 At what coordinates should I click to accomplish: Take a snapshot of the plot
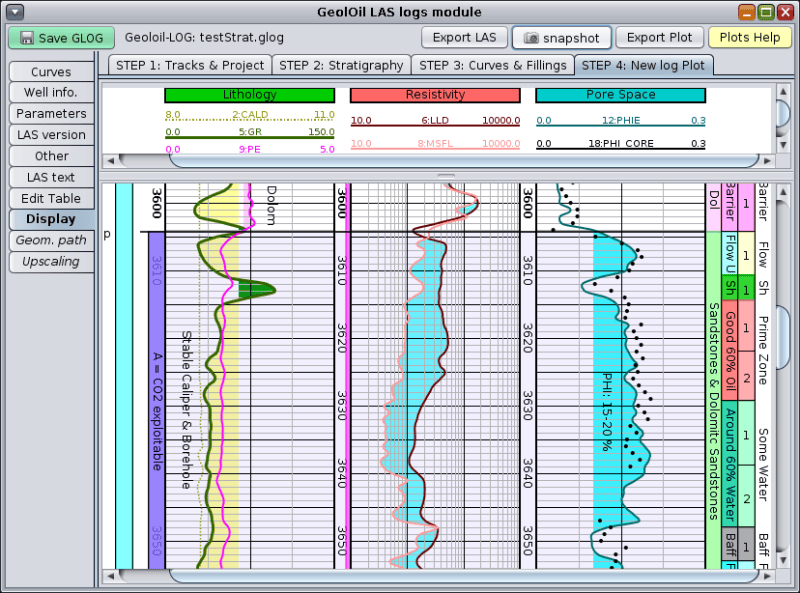(562, 38)
